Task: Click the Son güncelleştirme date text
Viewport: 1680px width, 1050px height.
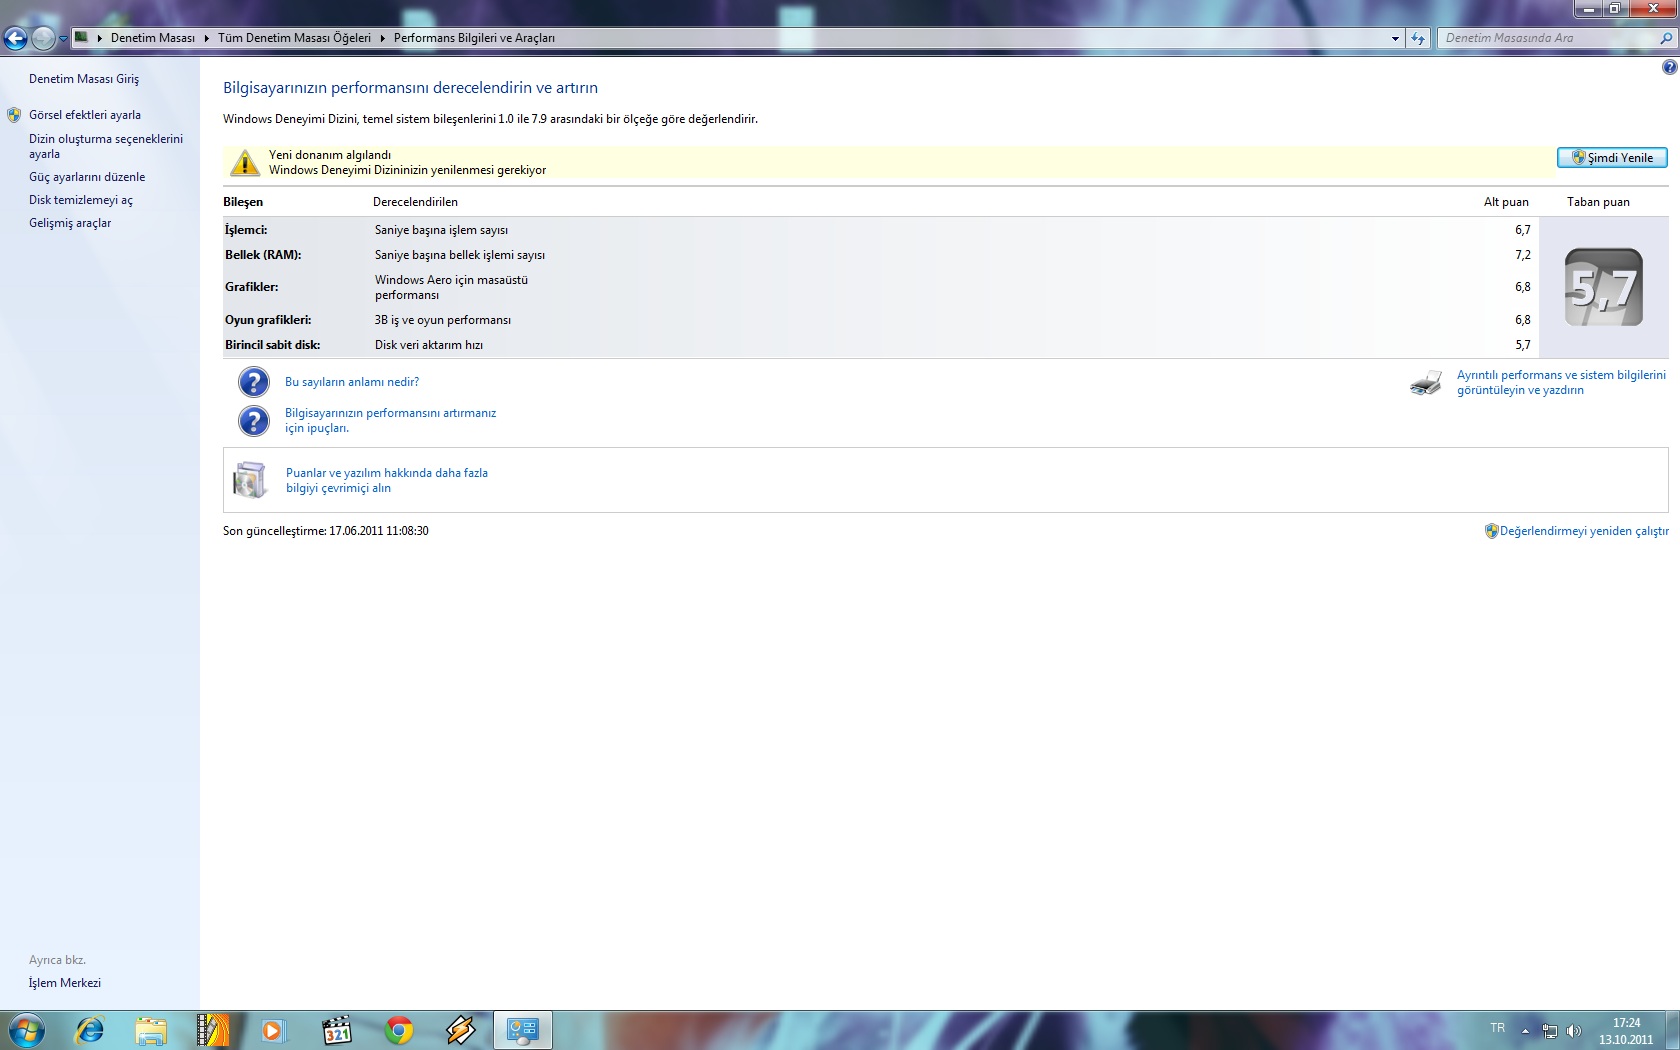Action: click(x=326, y=531)
